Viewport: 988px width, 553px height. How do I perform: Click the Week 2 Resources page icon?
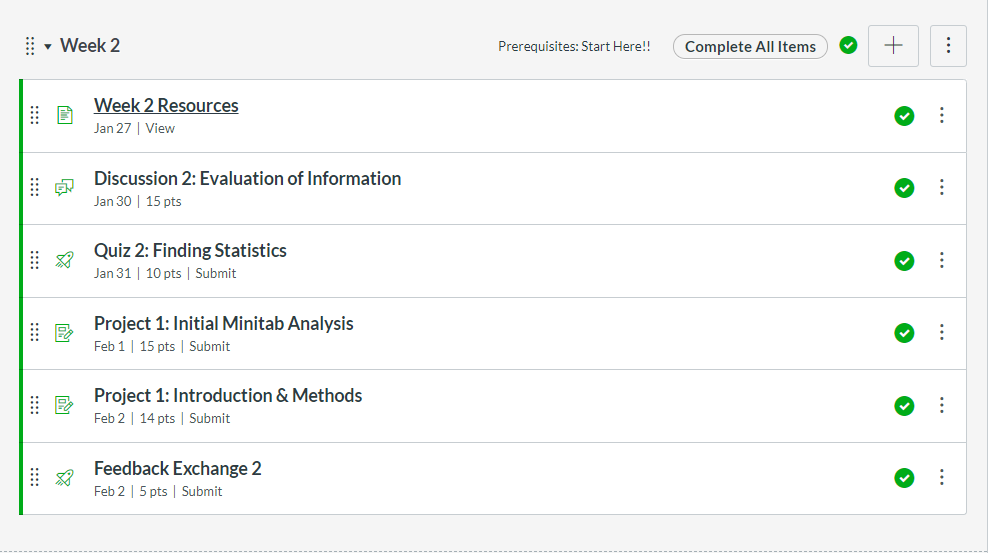click(x=65, y=115)
